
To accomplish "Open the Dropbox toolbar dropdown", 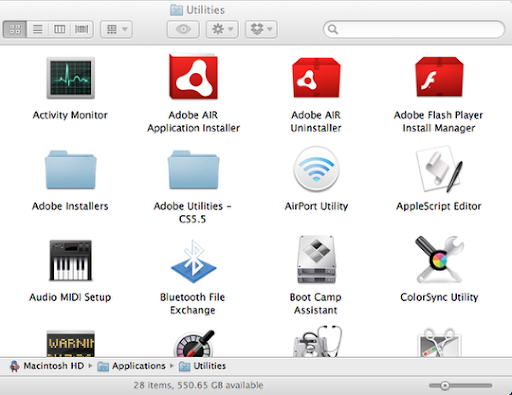I will click(261, 29).
